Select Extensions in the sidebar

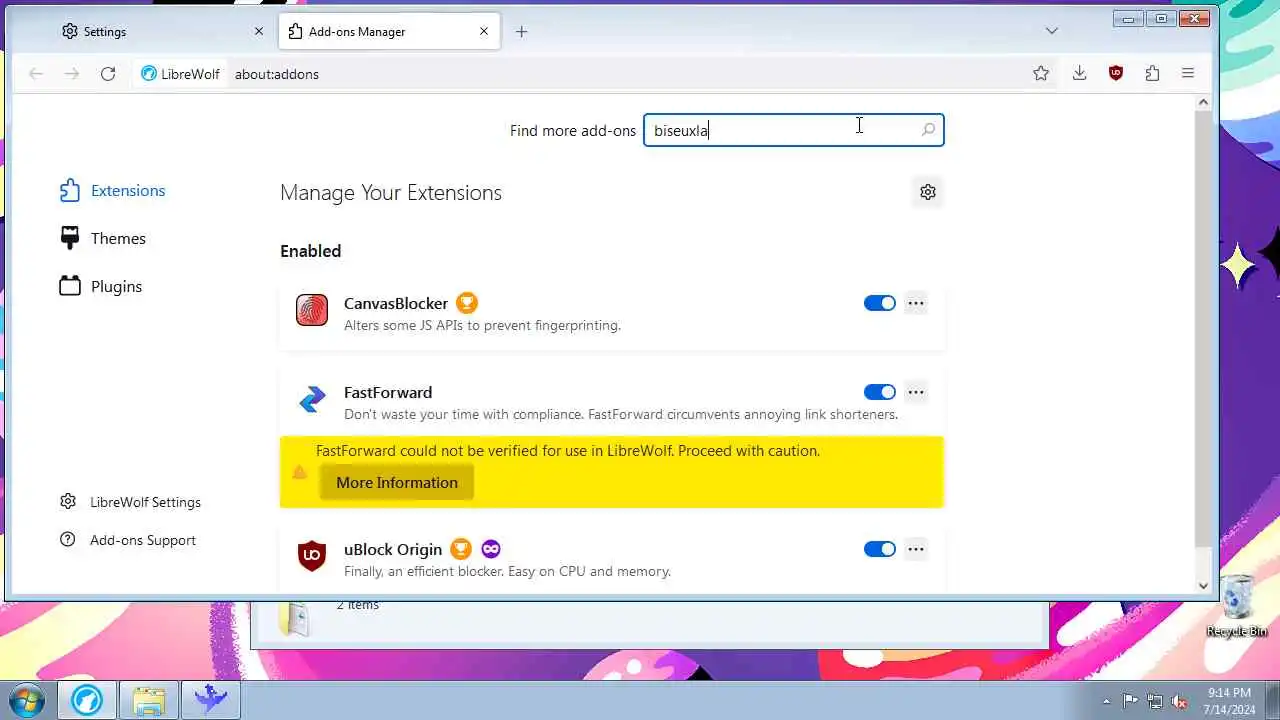click(x=112, y=190)
